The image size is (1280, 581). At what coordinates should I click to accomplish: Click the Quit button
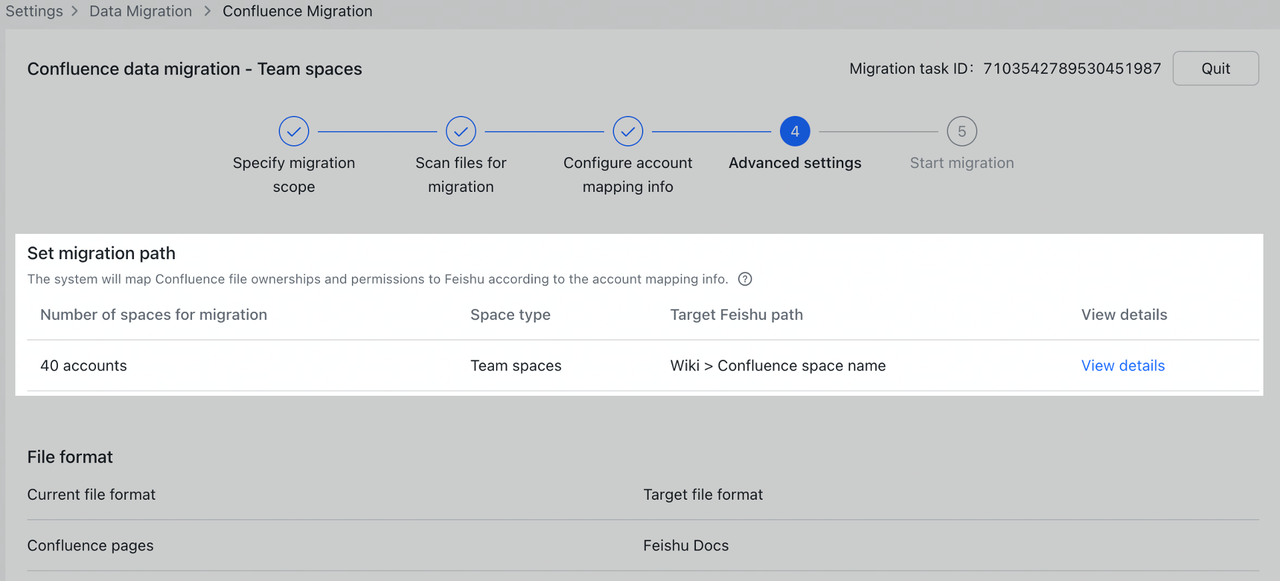(x=1215, y=69)
